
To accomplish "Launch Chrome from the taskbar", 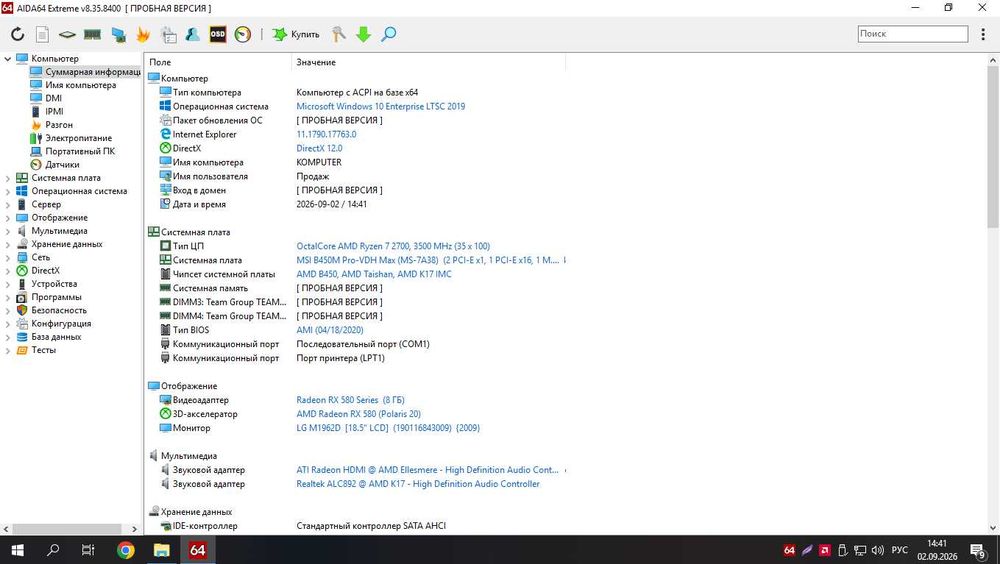I will pyautogui.click(x=126, y=550).
